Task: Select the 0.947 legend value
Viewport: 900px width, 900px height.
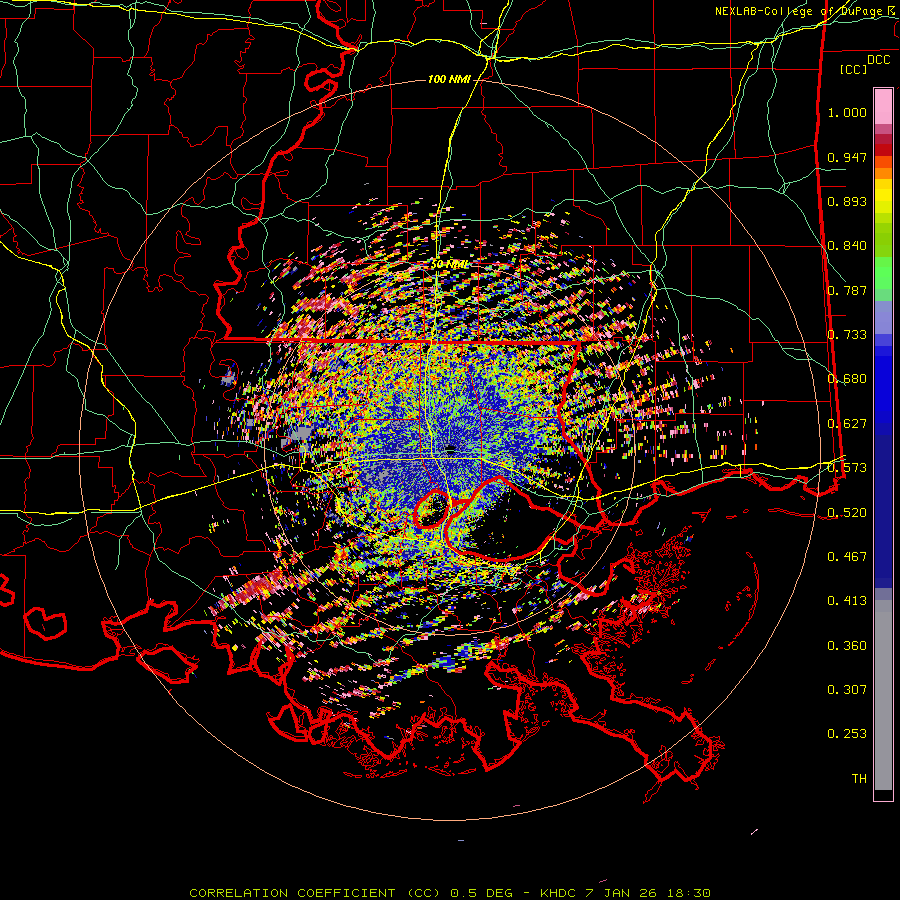Action: [x=847, y=157]
